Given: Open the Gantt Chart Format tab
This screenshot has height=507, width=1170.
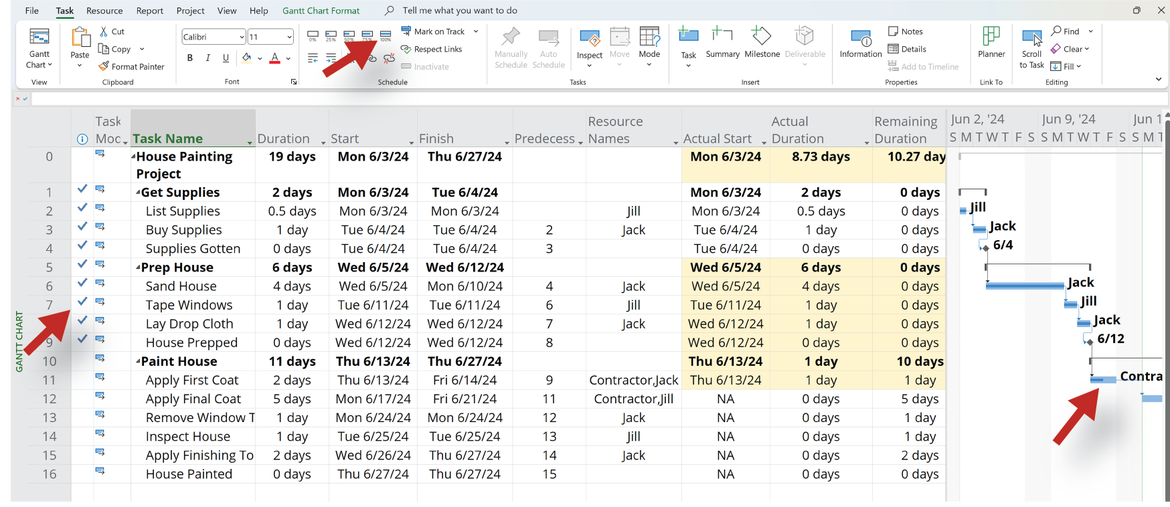Looking at the screenshot, I should [321, 11].
